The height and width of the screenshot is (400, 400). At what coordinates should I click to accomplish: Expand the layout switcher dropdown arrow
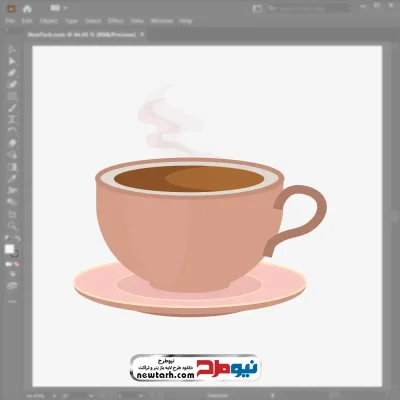coord(65,8)
